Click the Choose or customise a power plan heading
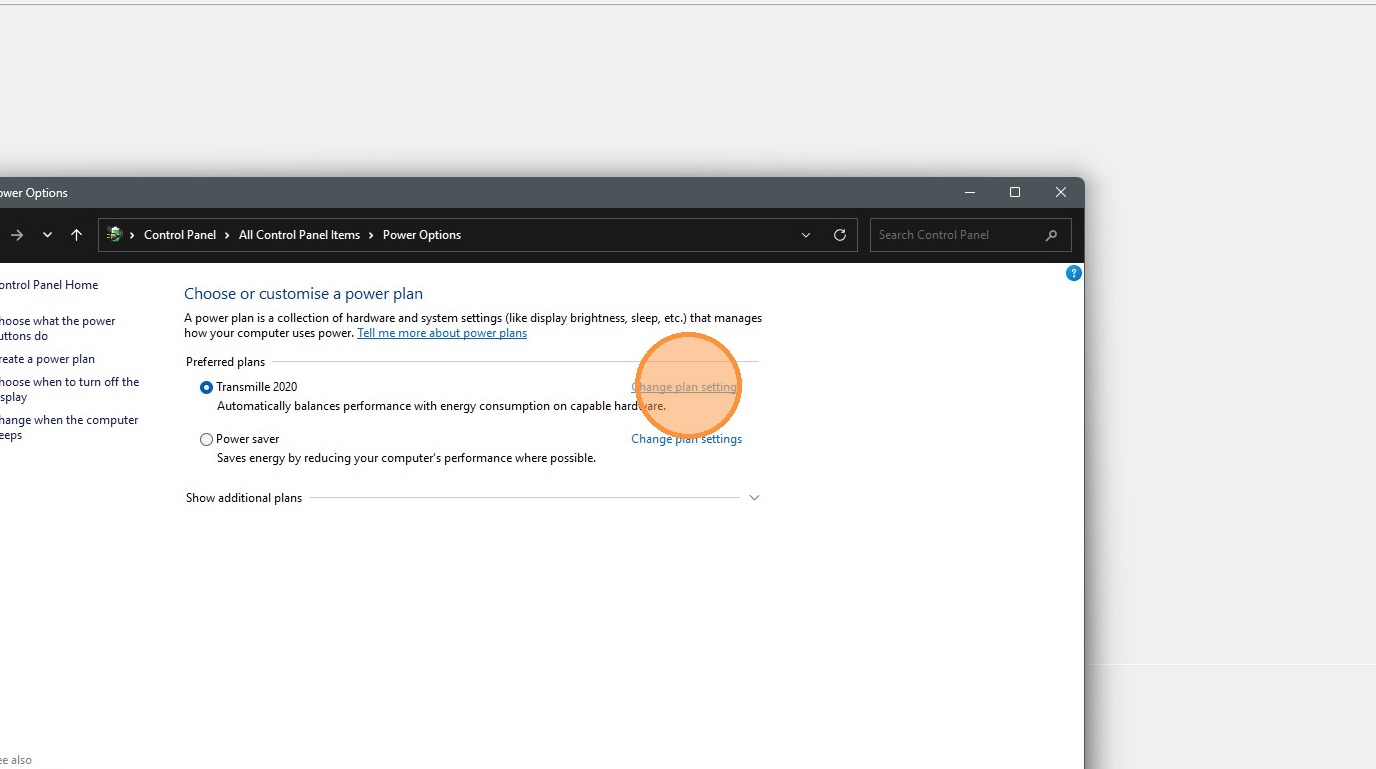Screen dimensions: 1376x769 click(303, 294)
